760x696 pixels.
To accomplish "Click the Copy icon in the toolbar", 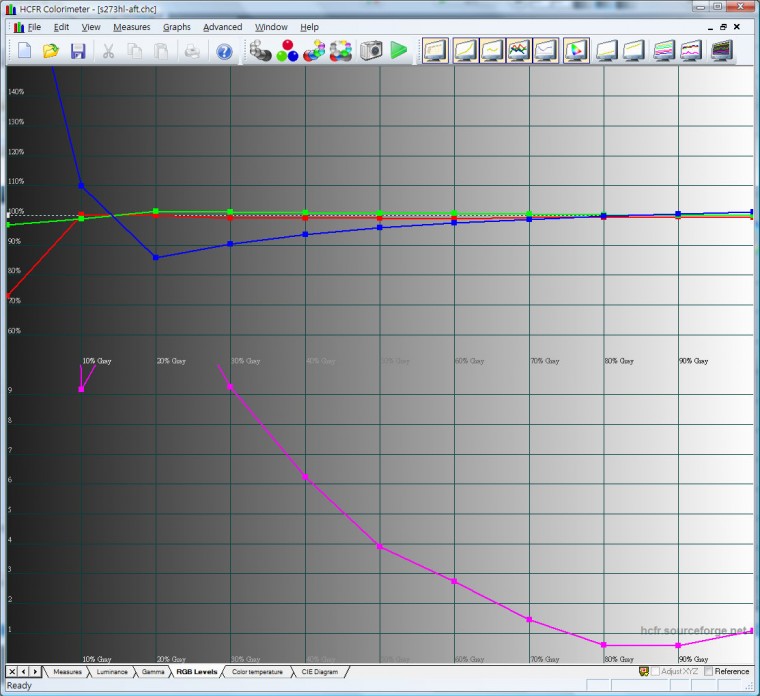I will [134, 51].
